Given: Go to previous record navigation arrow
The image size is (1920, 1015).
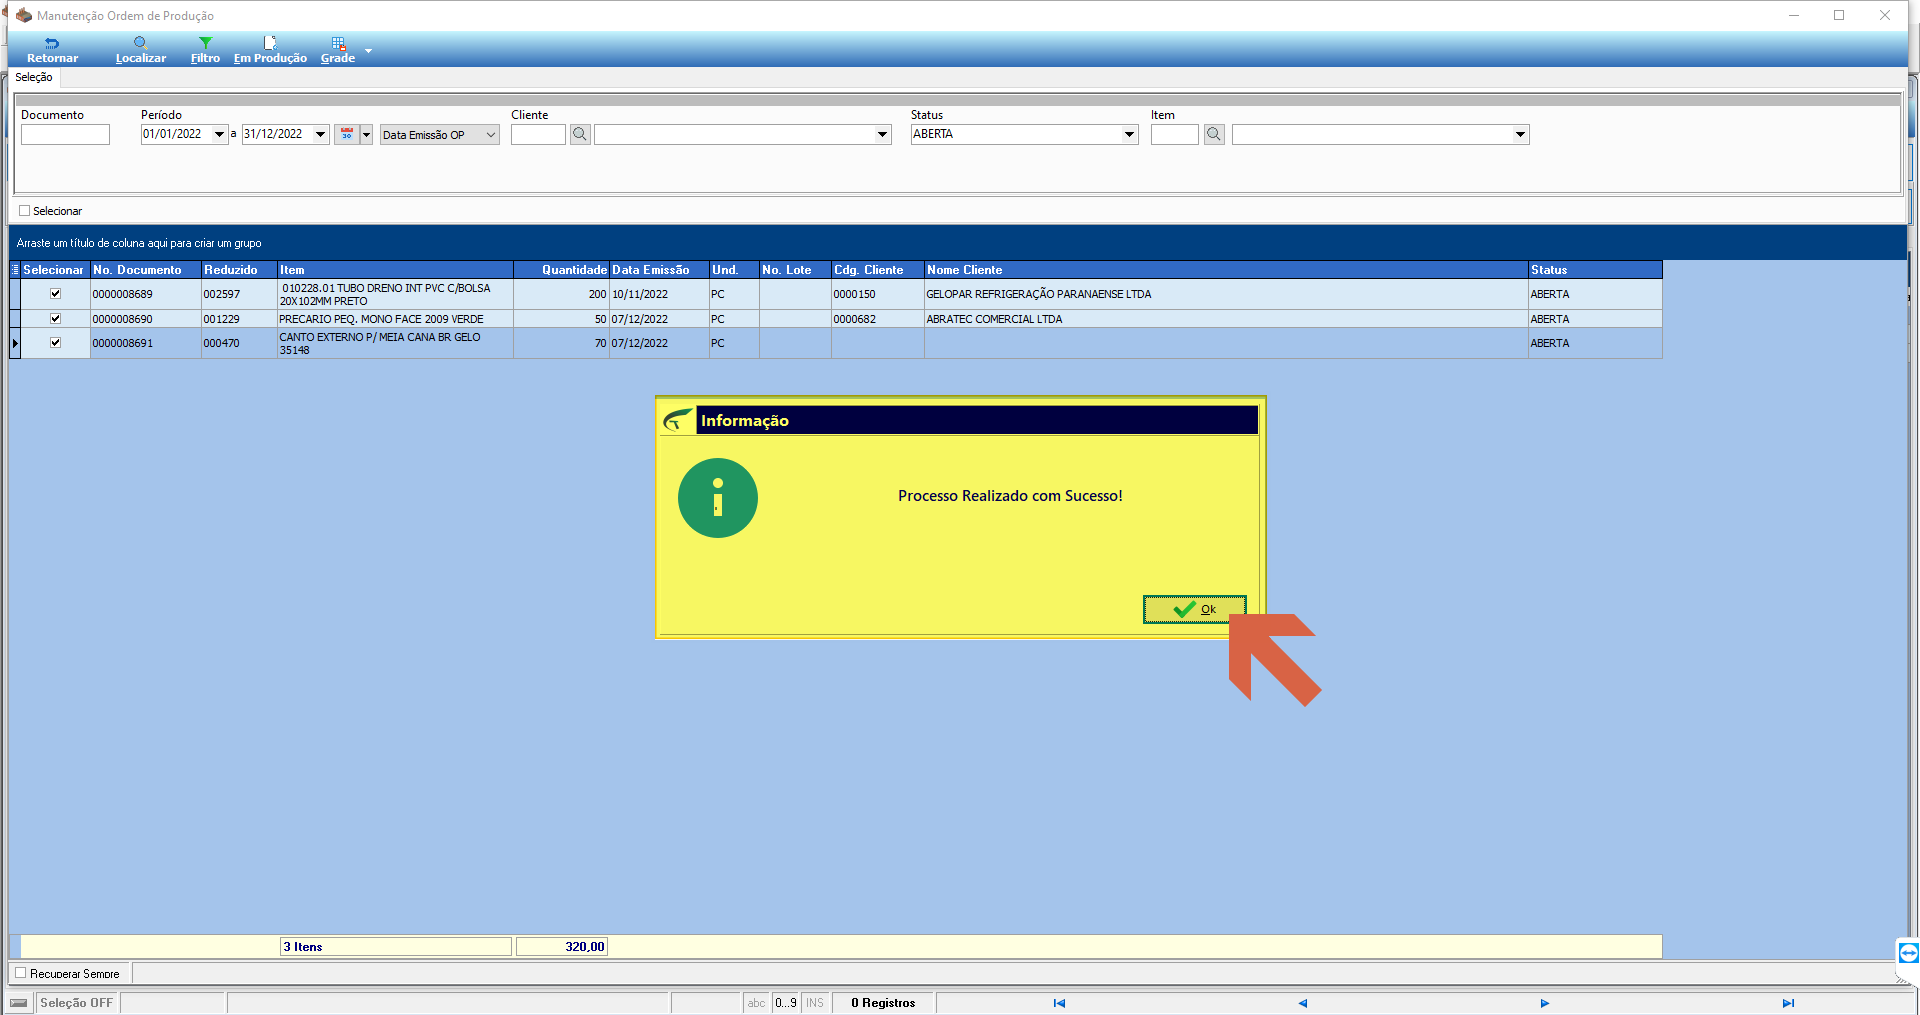Looking at the screenshot, I should point(1302,1003).
